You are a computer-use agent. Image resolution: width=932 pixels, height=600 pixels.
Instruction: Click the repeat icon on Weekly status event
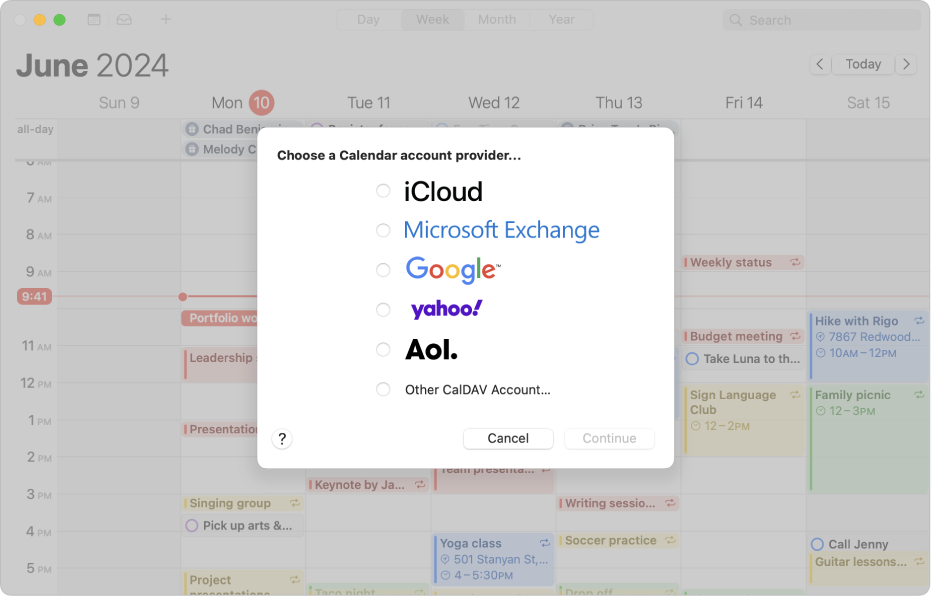point(796,262)
